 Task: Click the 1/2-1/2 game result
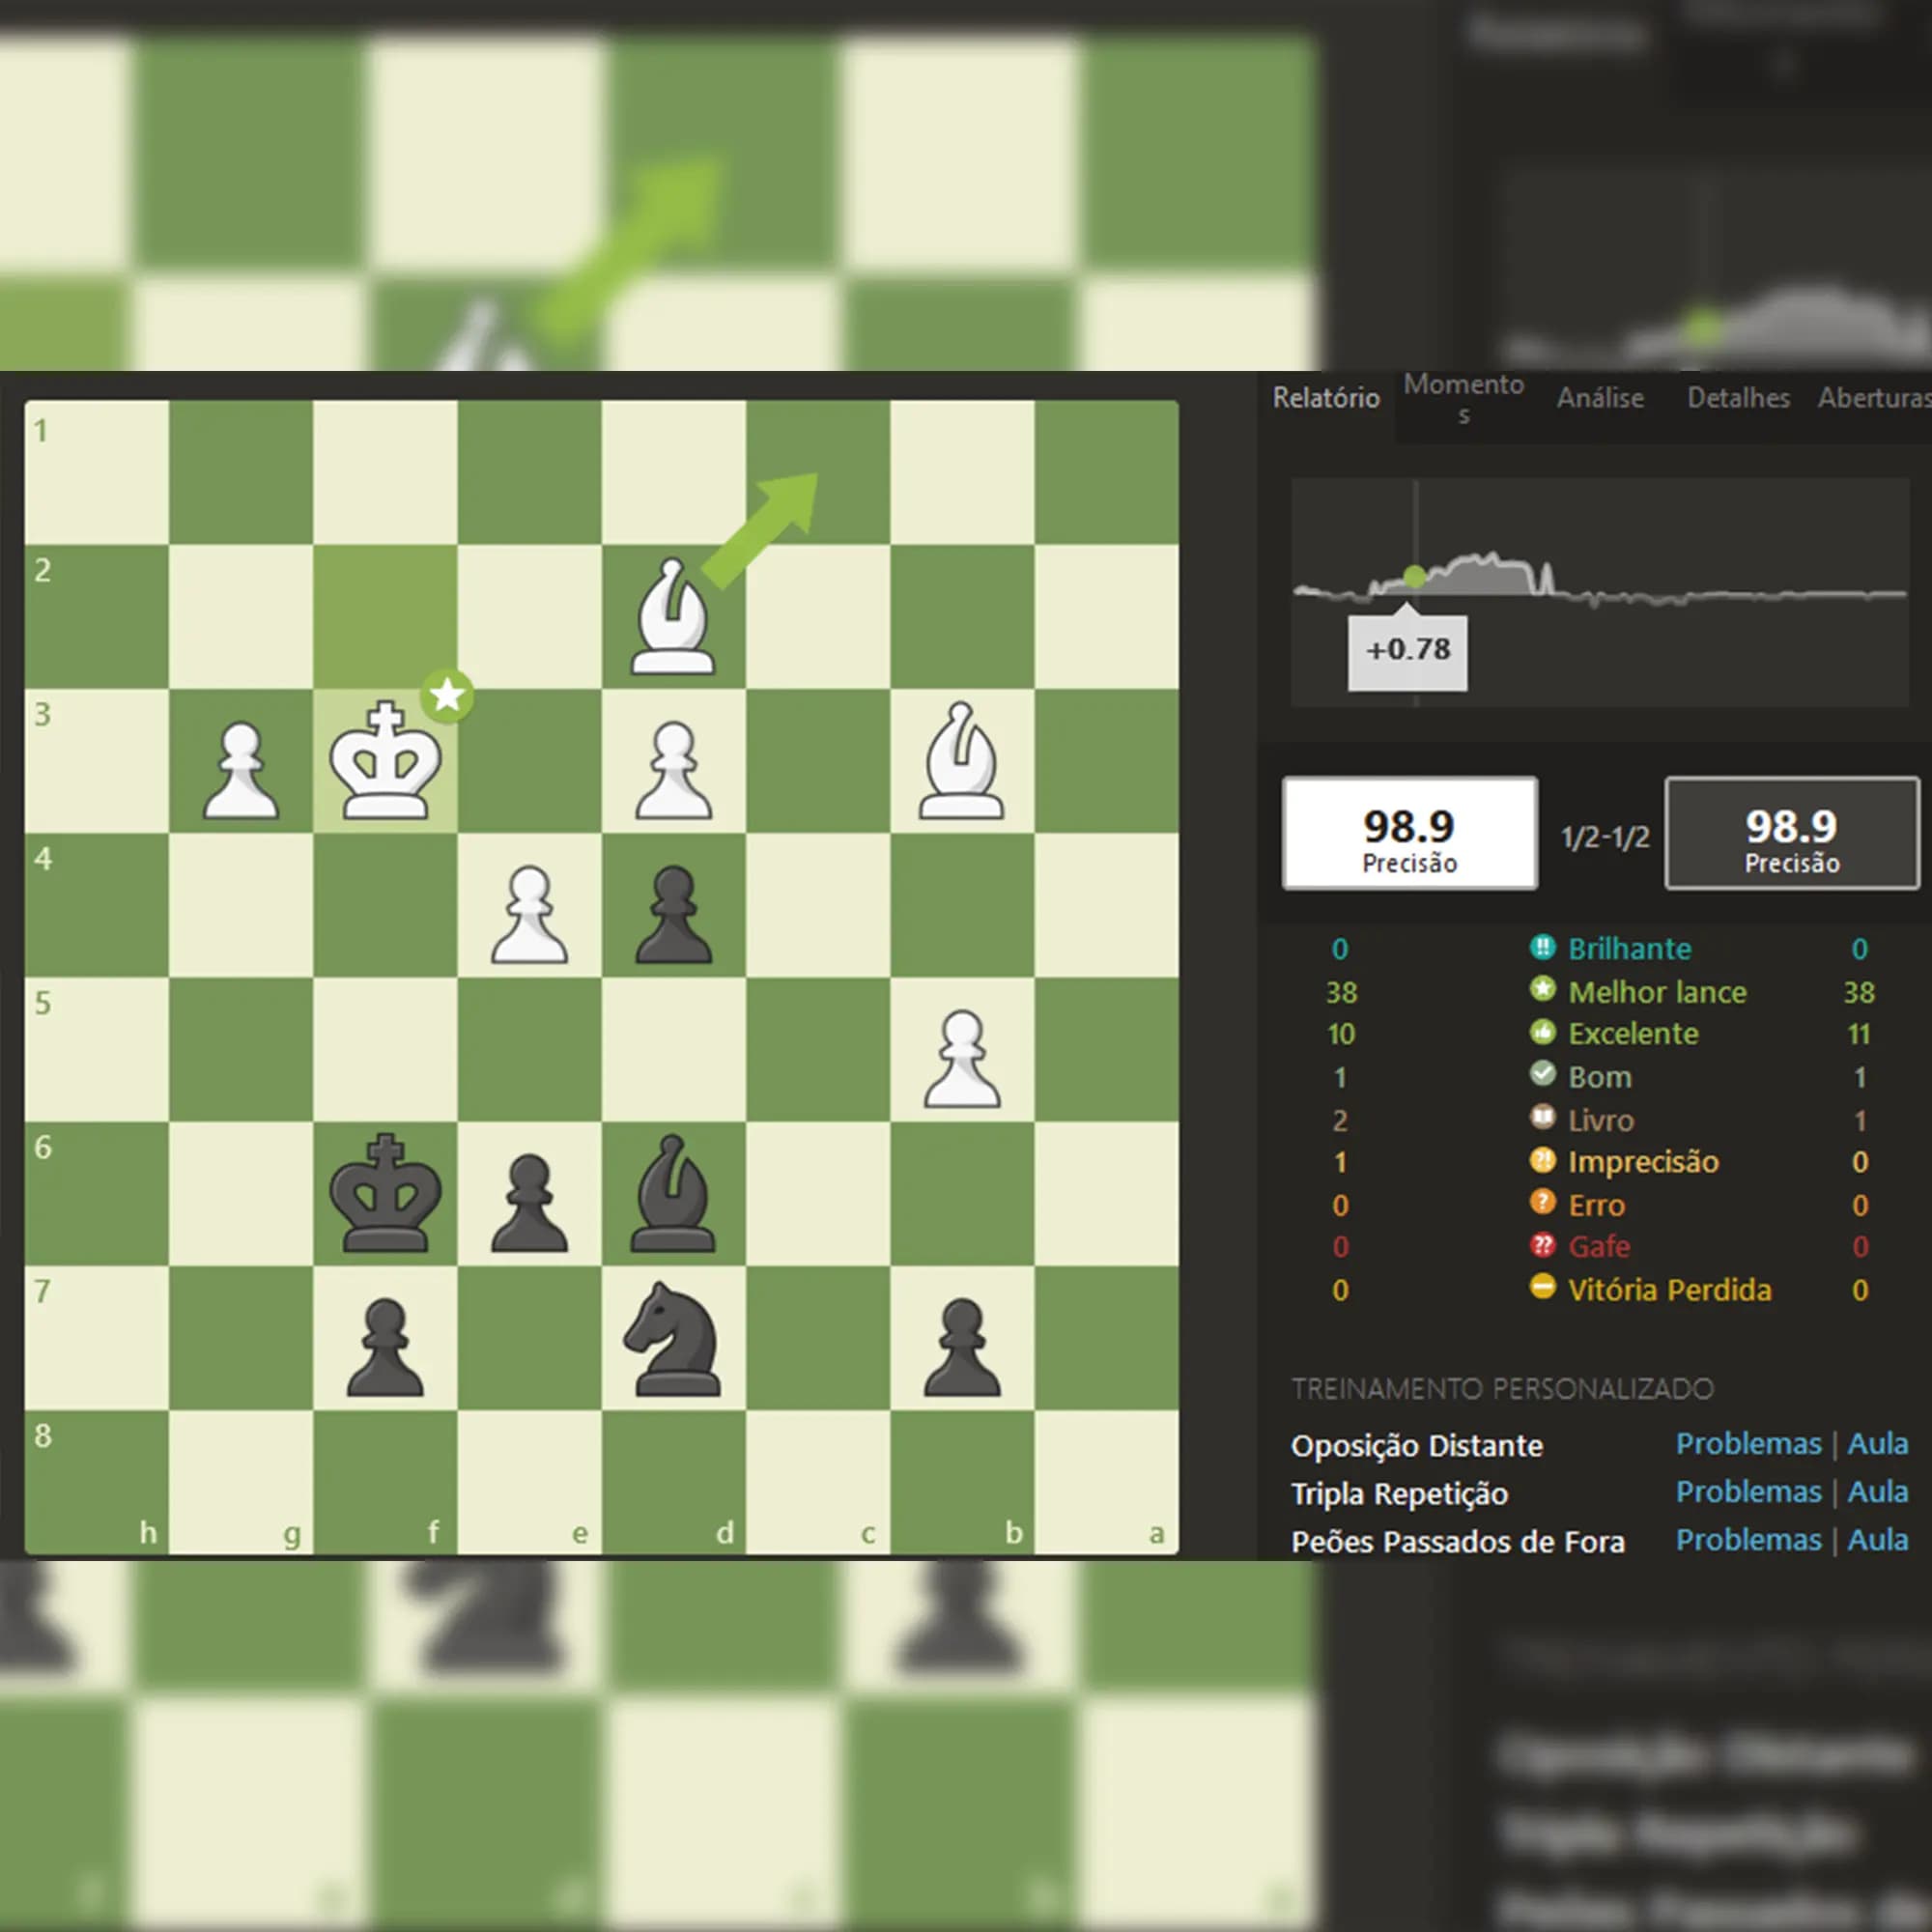[x=1605, y=837]
